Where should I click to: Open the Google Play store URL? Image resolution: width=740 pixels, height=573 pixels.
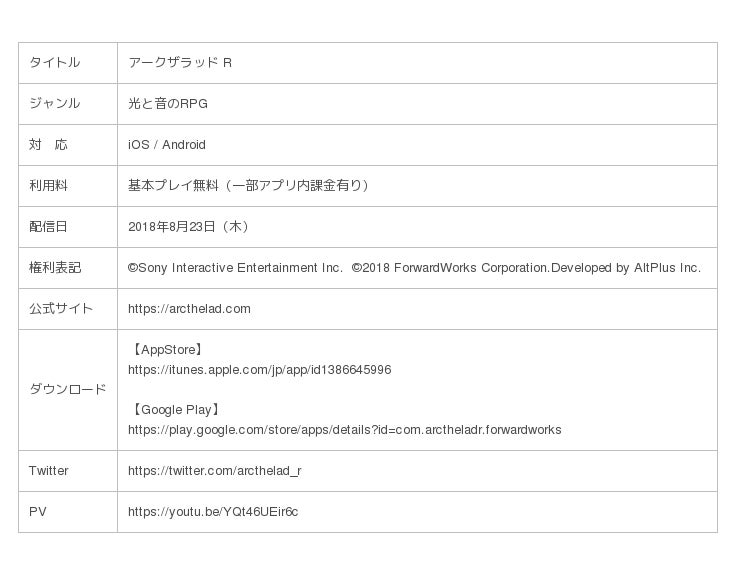click(344, 430)
